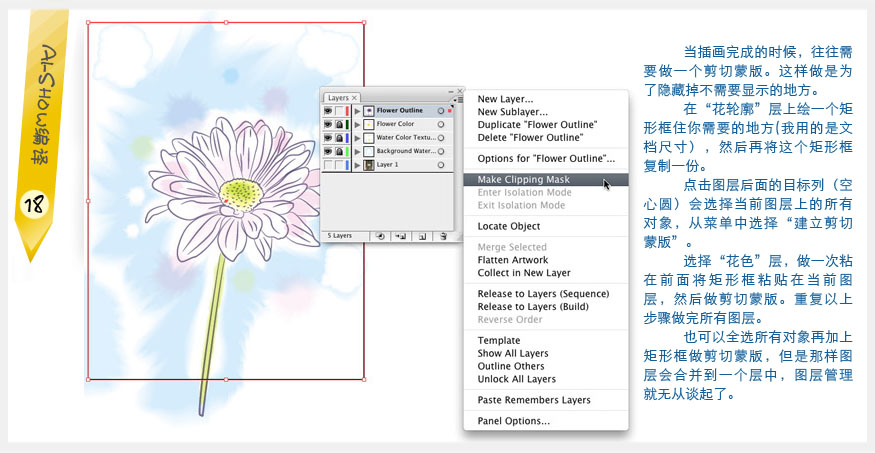Hide the Flower Color layer eye
Image resolution: width=875 pixels, height=453 pixels.
pyautogui.click(x=328, y=124)
